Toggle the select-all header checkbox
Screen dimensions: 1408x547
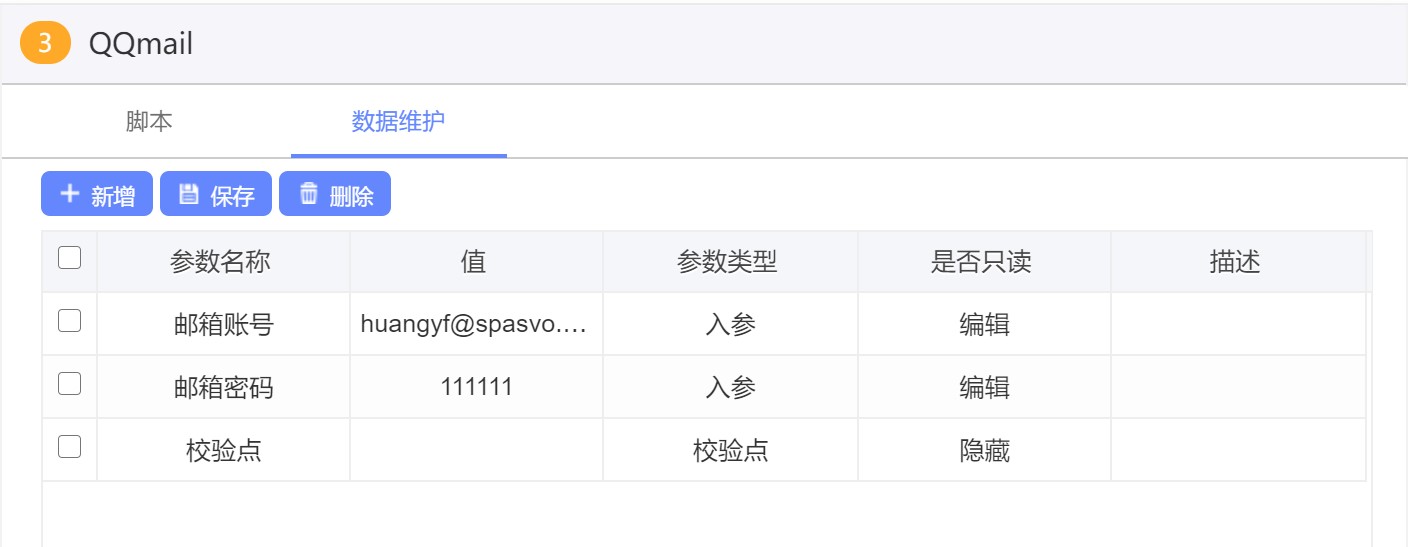pos(69,259)
